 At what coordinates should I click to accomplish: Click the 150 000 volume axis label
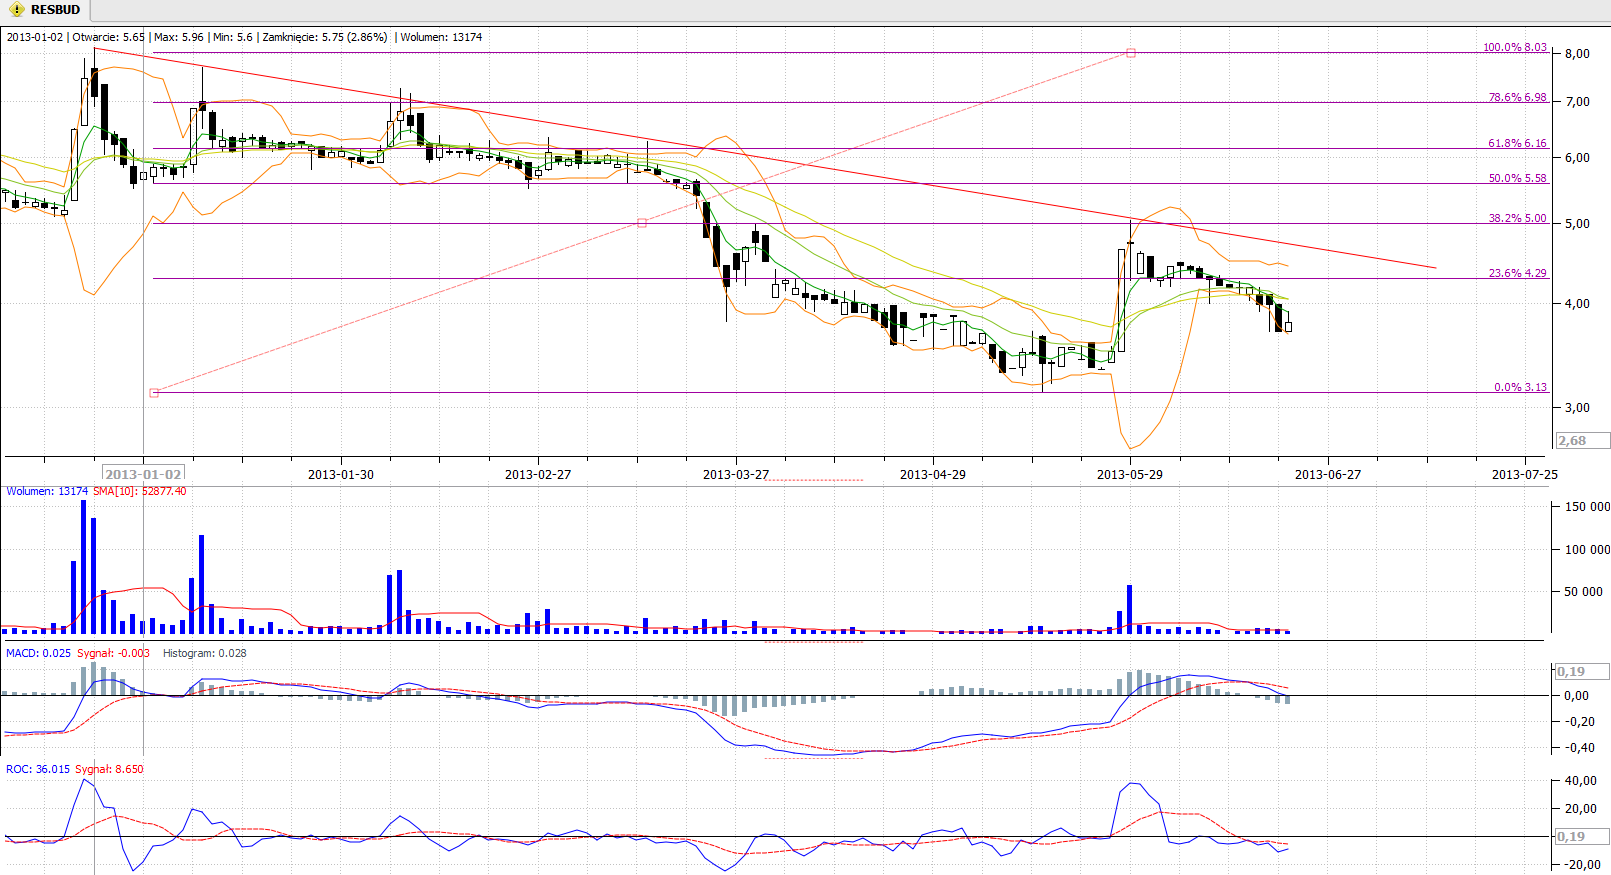pyautogui.click(x=1587, y=507)
